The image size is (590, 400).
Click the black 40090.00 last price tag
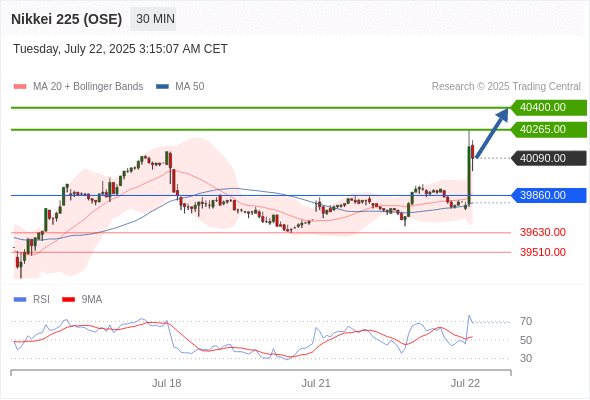click(549, 158)
